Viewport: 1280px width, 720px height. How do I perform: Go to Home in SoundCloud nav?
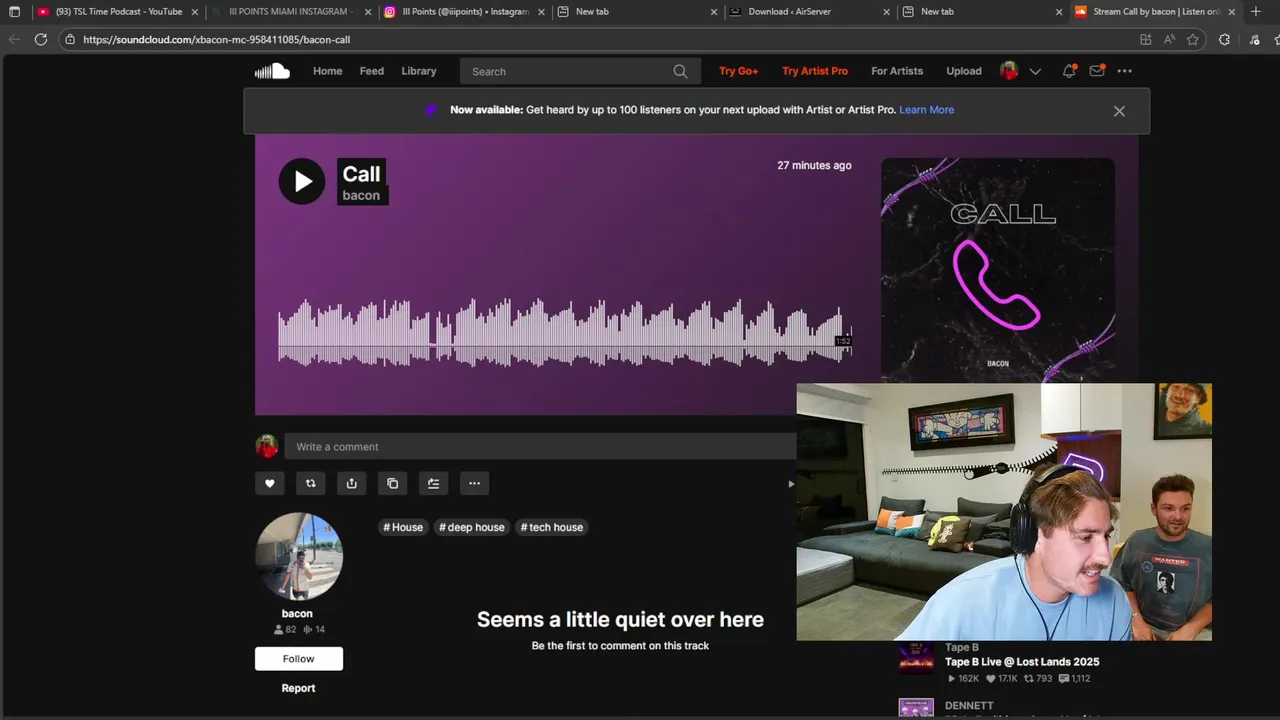(327, 71)
